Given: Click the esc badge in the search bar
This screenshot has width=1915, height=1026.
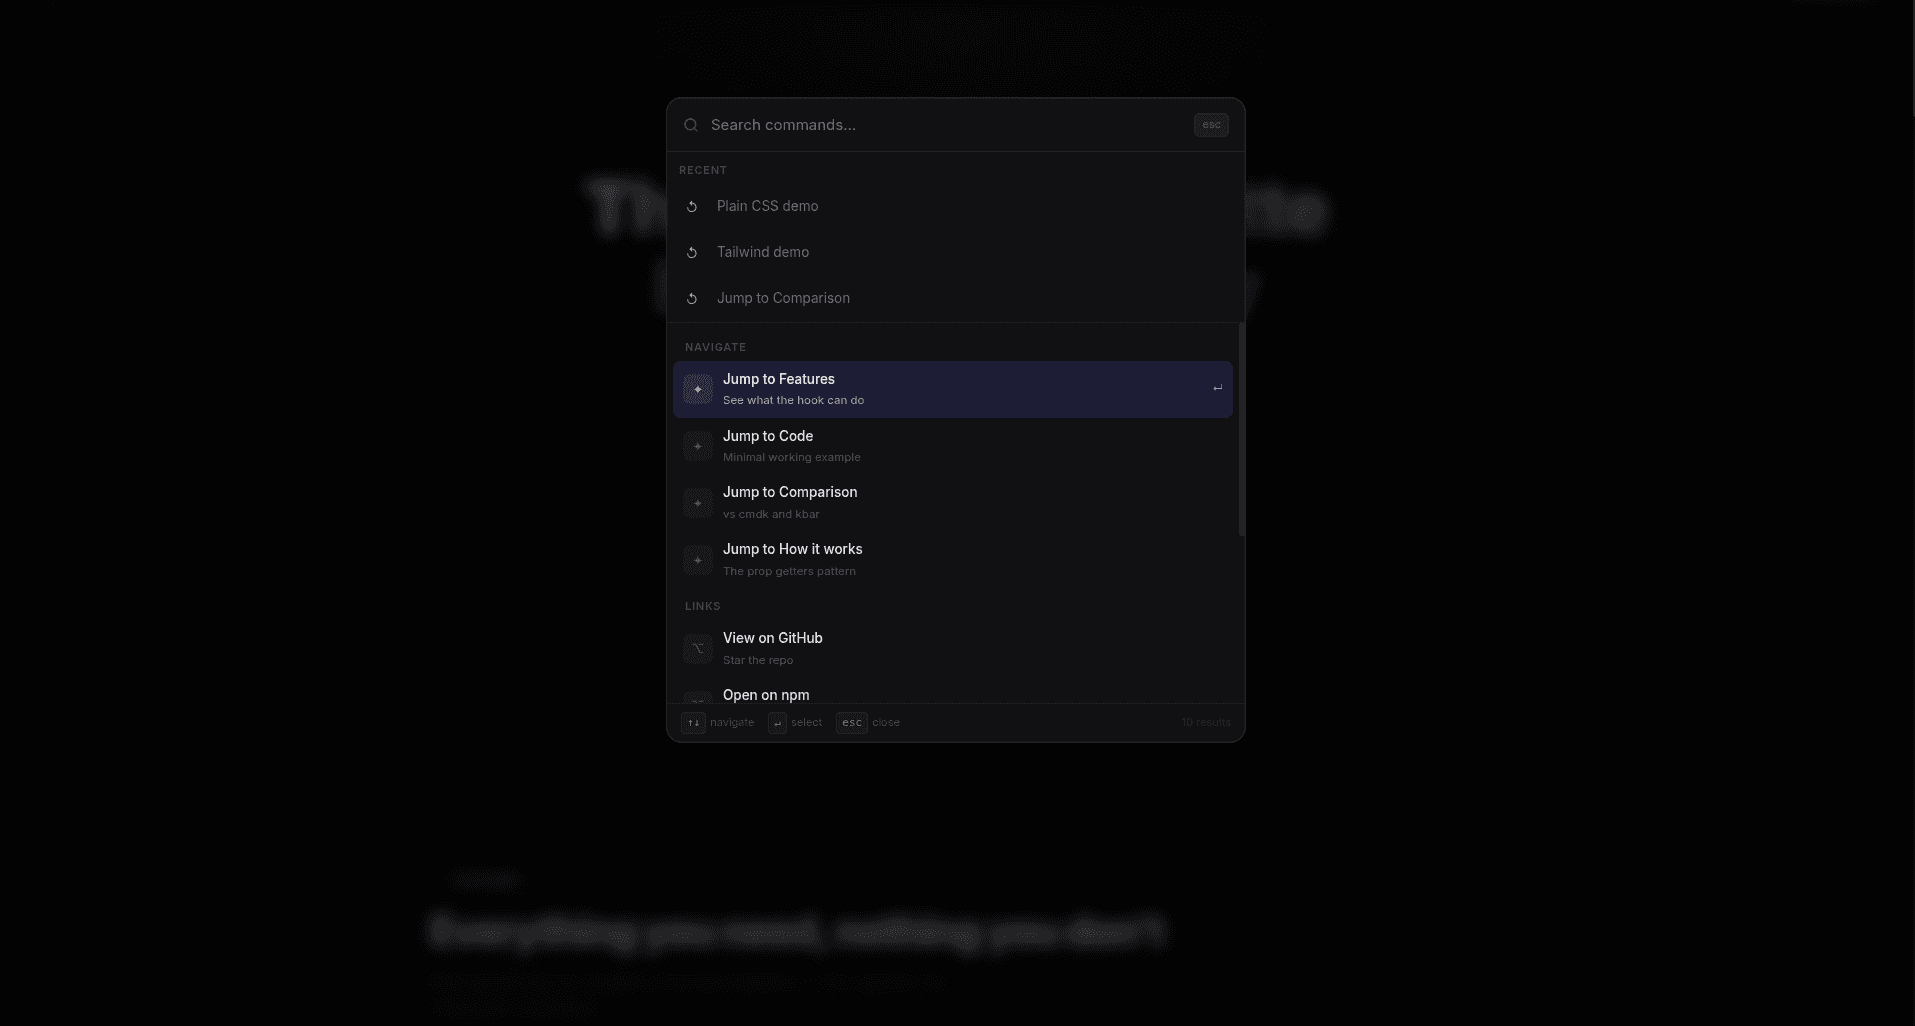Looking at the screenshot, I should (x=1211, y=125).
